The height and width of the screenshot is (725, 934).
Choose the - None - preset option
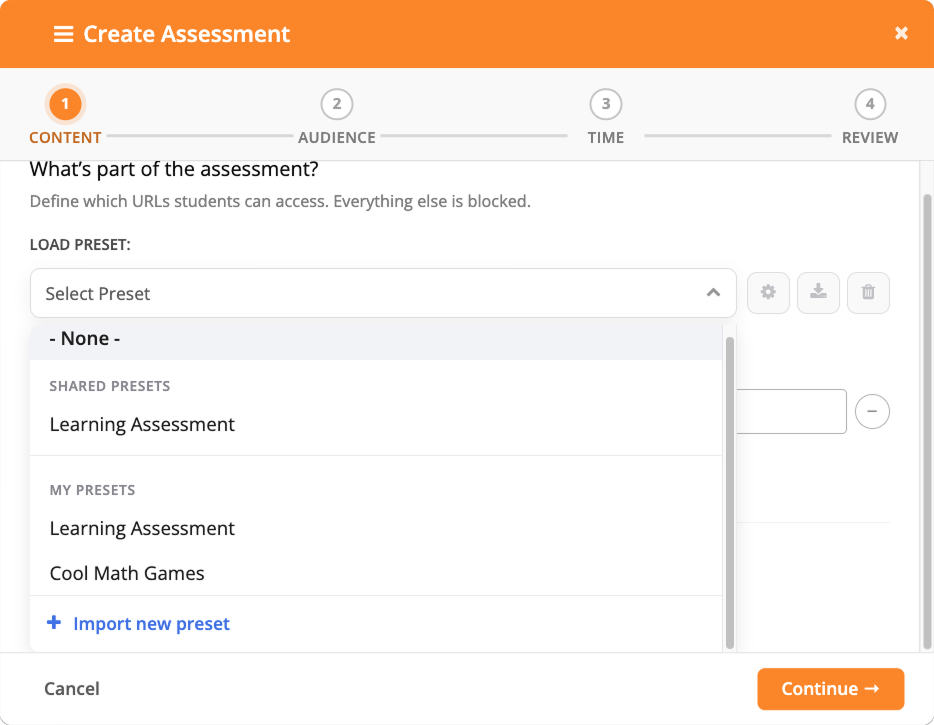pos(376,339)
